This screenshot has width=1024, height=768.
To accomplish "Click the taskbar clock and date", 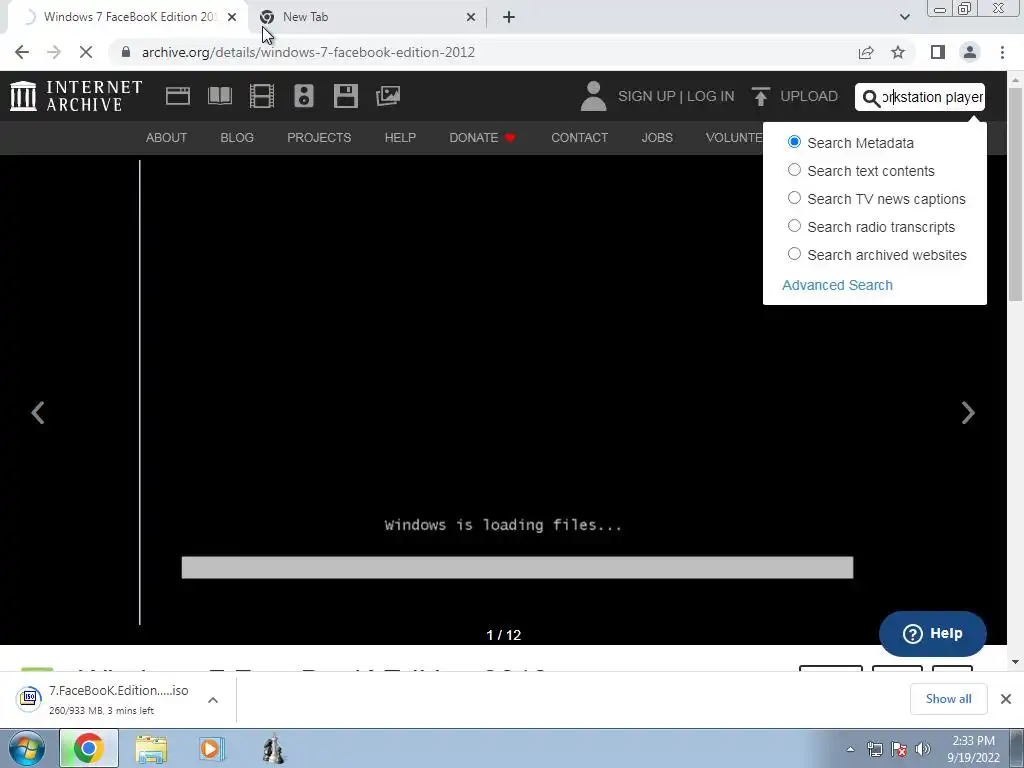I will pyautogui.click(x=973, y=749).
